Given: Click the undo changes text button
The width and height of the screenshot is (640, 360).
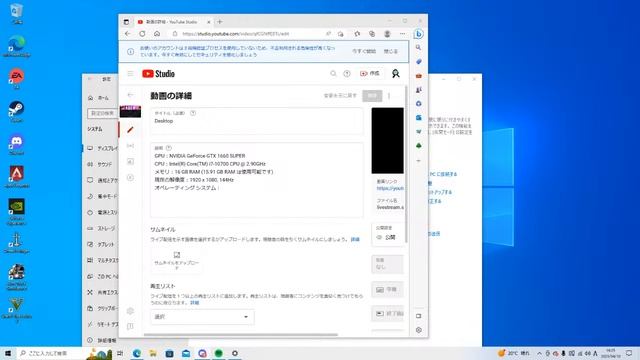Looking at the screenshot, I should tap(340, 96).
